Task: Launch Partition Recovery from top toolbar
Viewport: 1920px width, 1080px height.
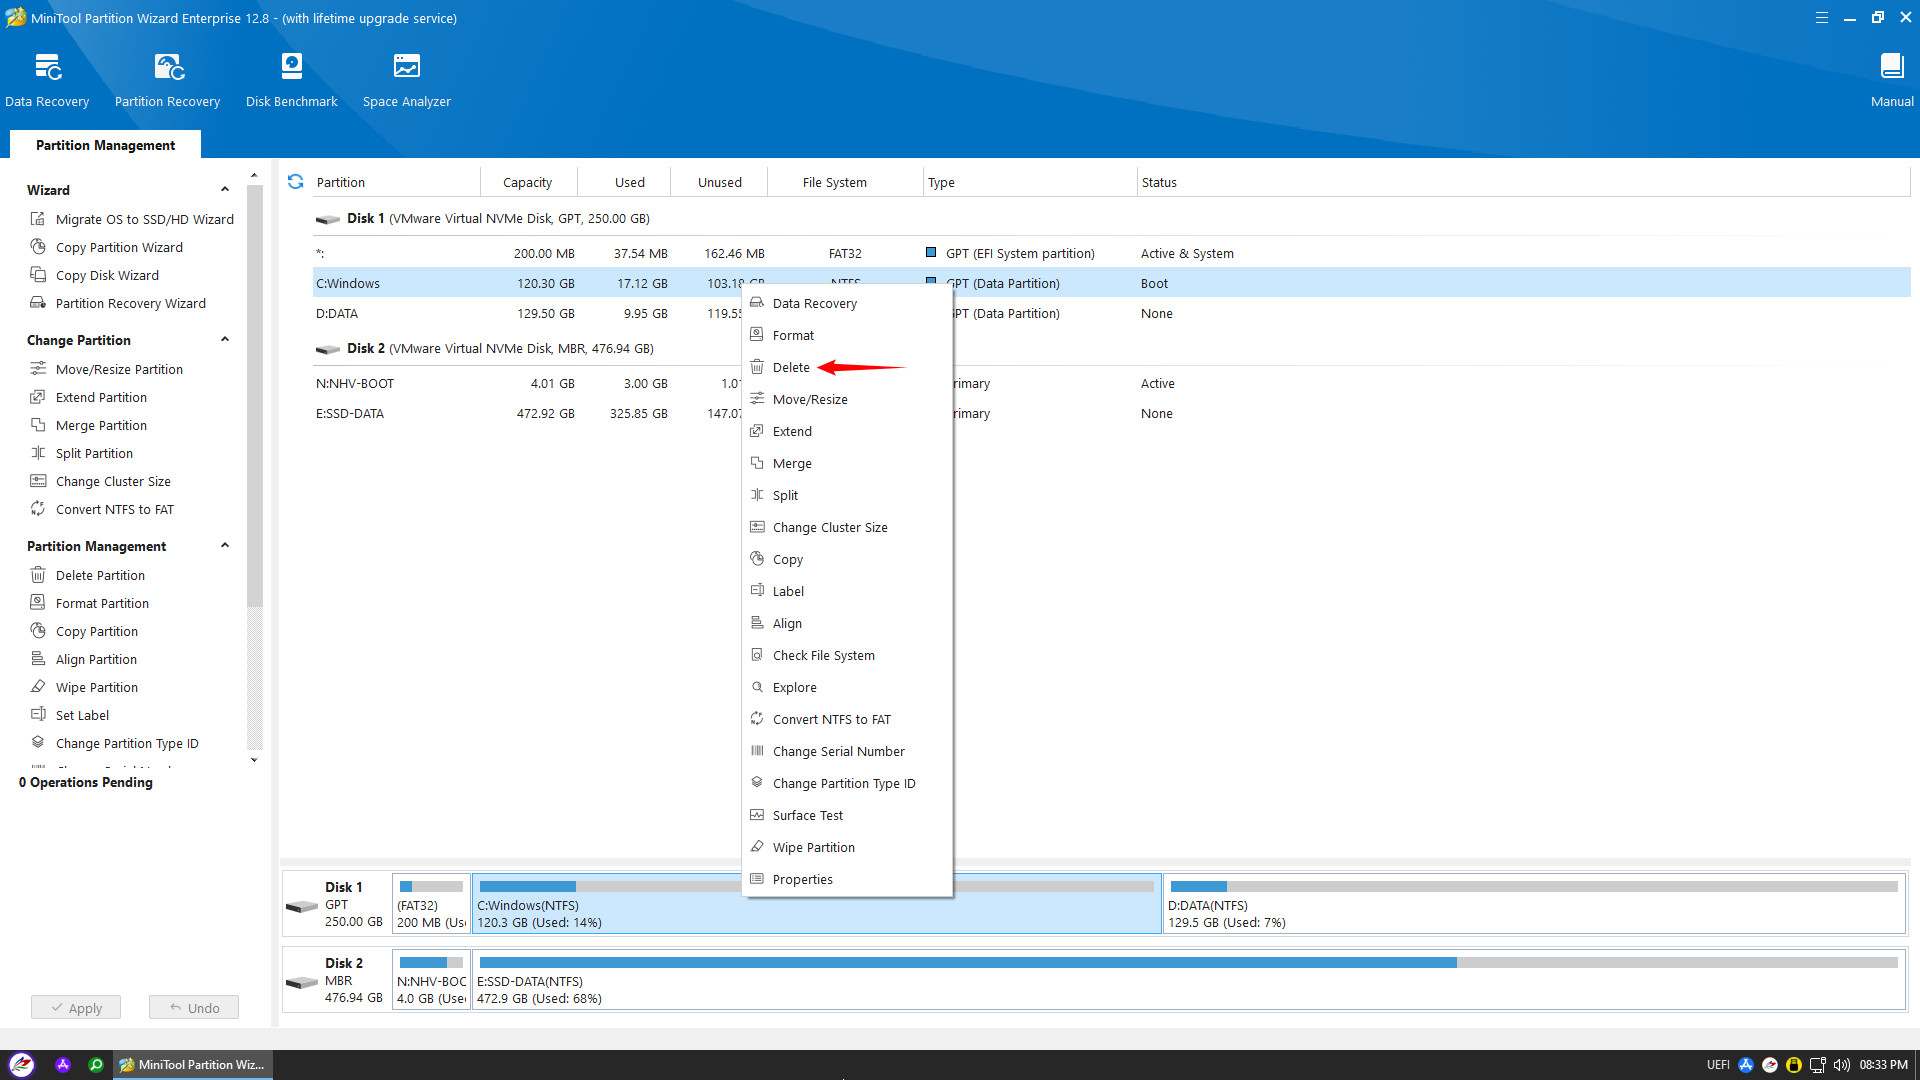Action: (167, 68)
